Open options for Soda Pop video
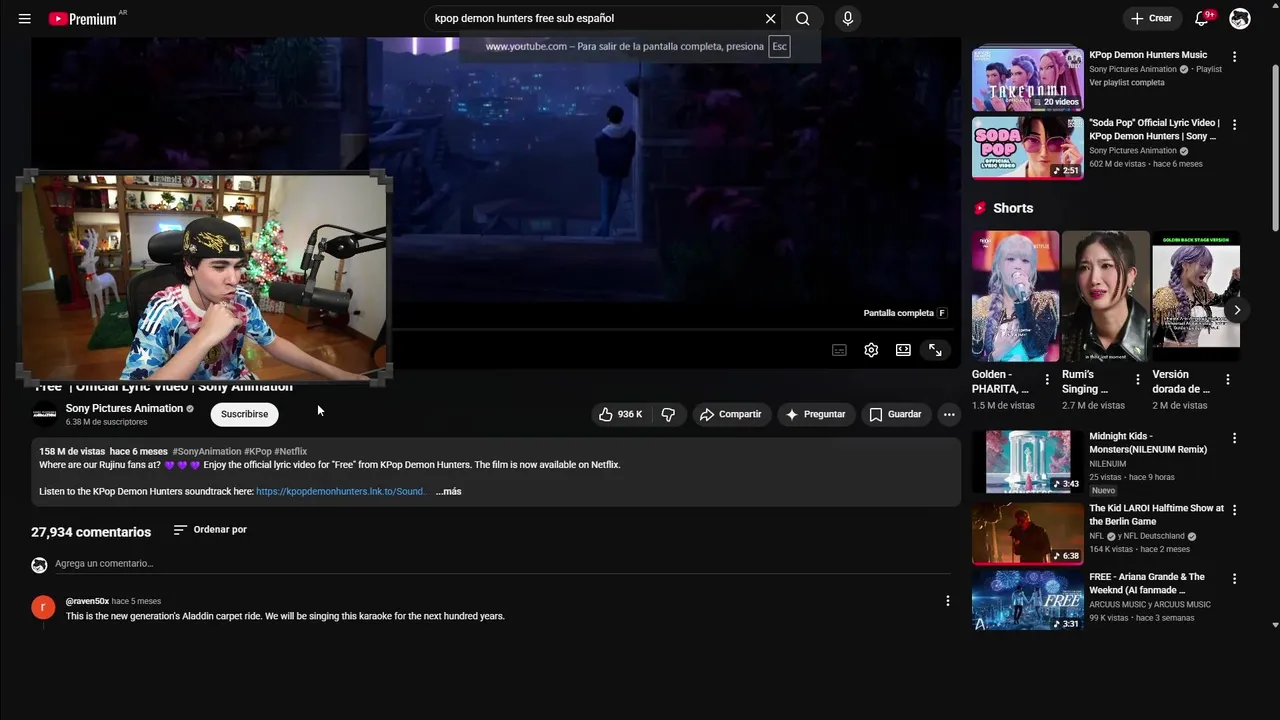 (x=1235, y=125)
